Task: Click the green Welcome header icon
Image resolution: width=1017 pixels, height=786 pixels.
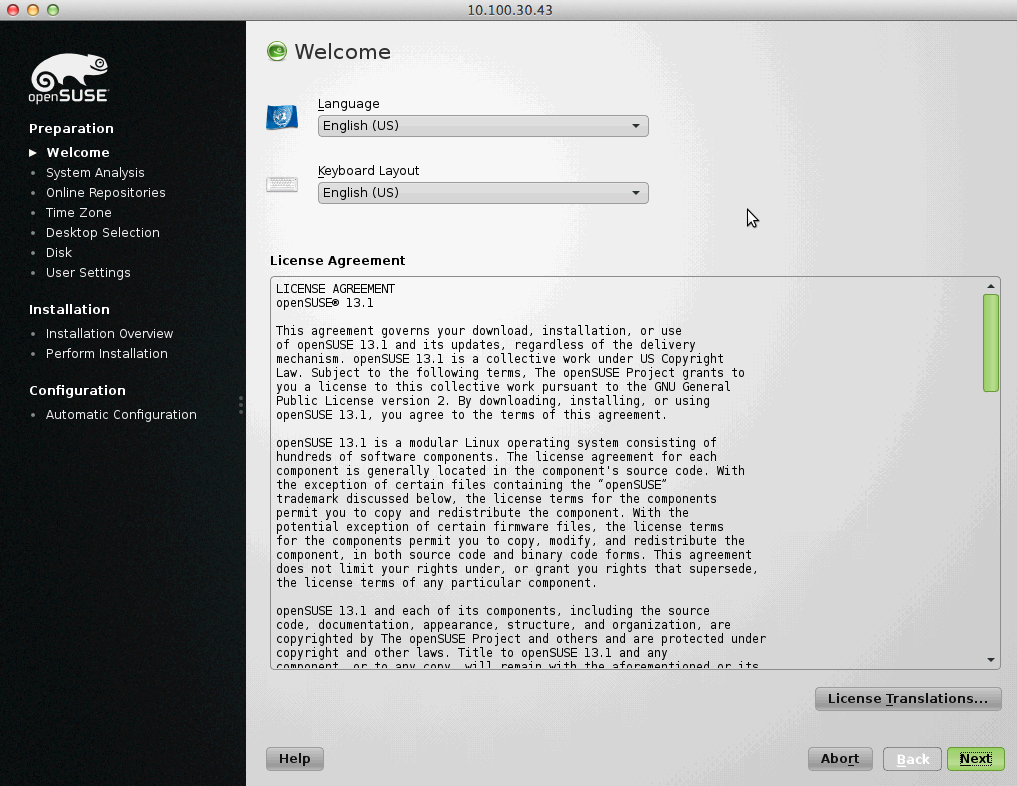Action: pyautogui.click(x=277, y=51)
